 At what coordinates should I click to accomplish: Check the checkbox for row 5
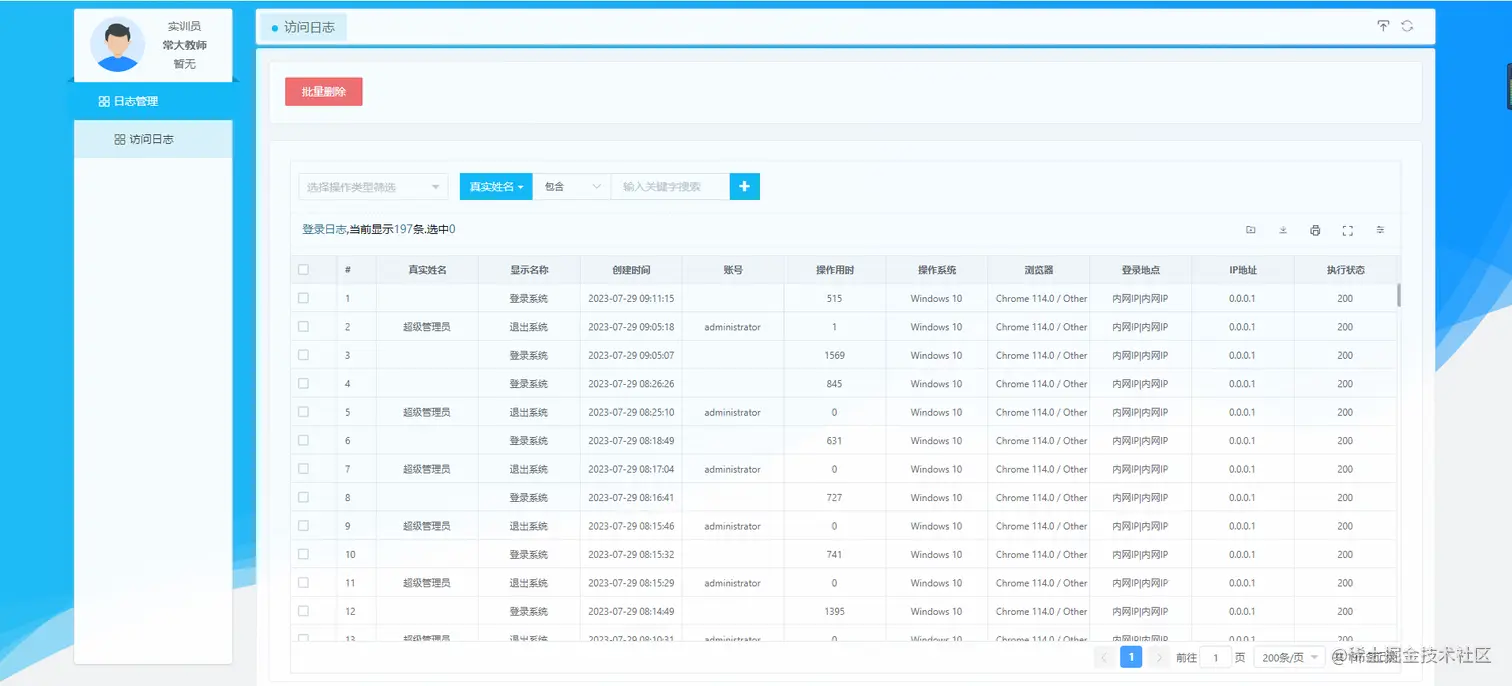click(303, 412)
